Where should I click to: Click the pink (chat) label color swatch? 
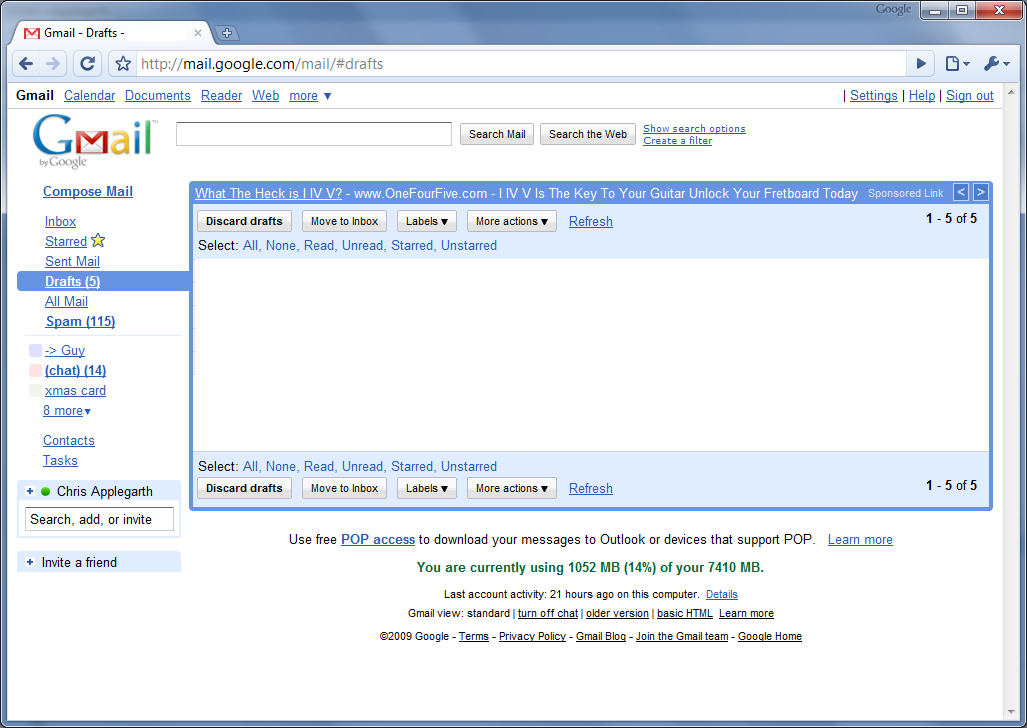(35, 371)
